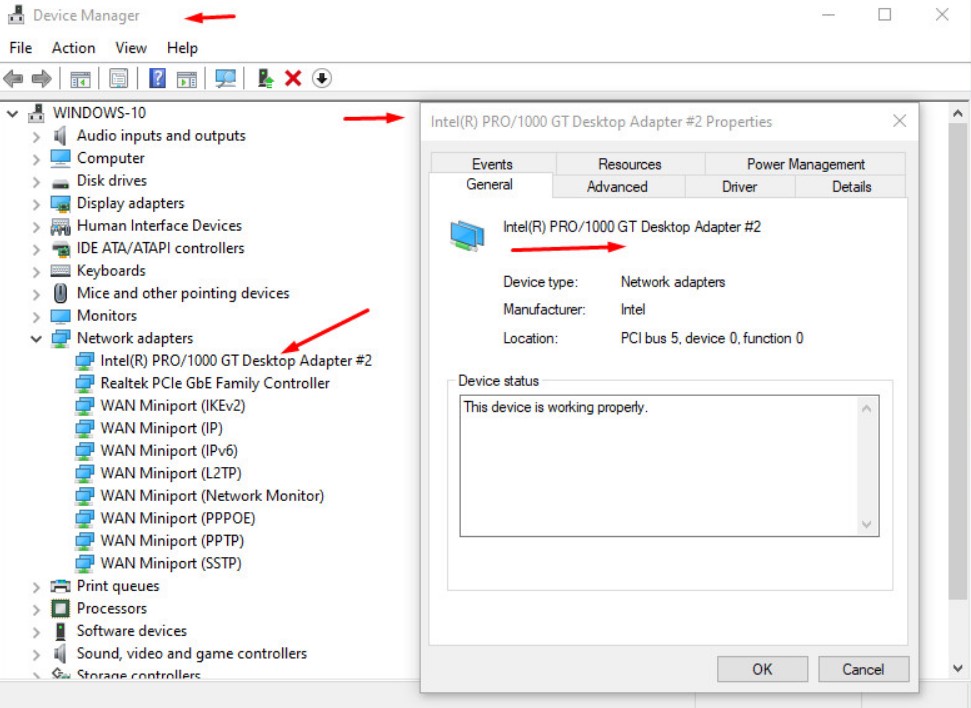The image size is (971, 708).
Task: Click the red X Uninstall device icon
Action: click(293, 79)
